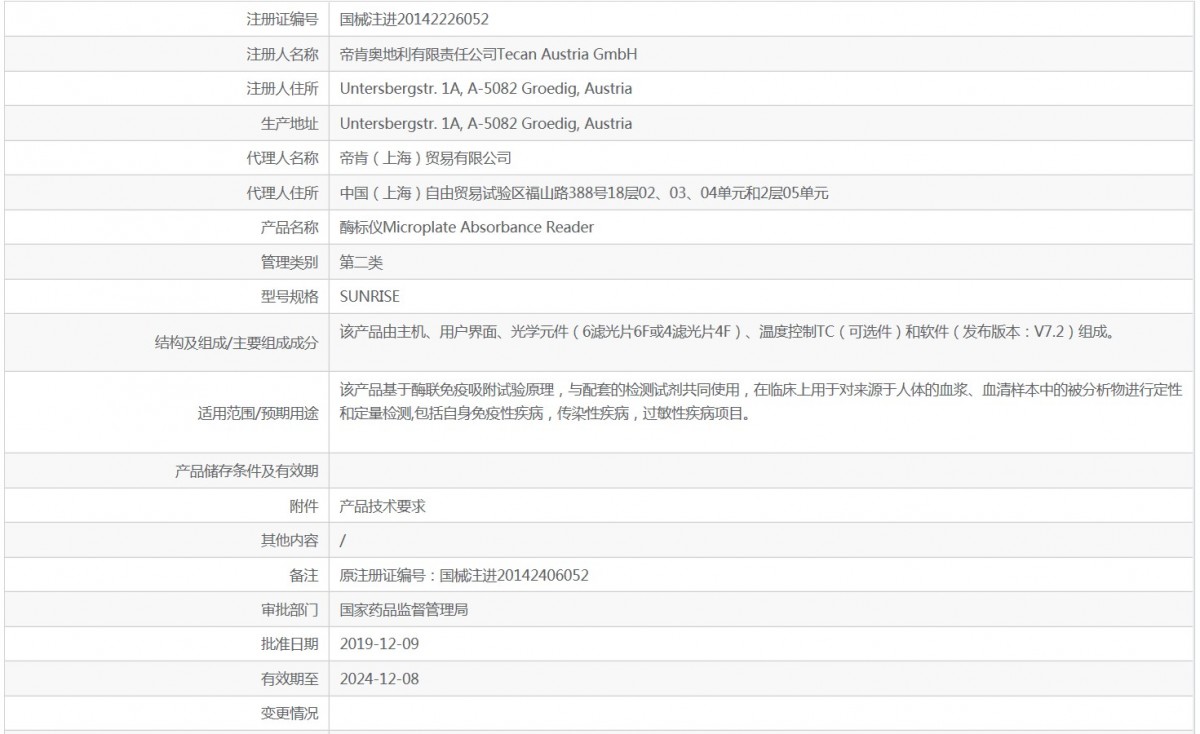Click approval department 国家药品监督管理局

[x=404, y=610]
